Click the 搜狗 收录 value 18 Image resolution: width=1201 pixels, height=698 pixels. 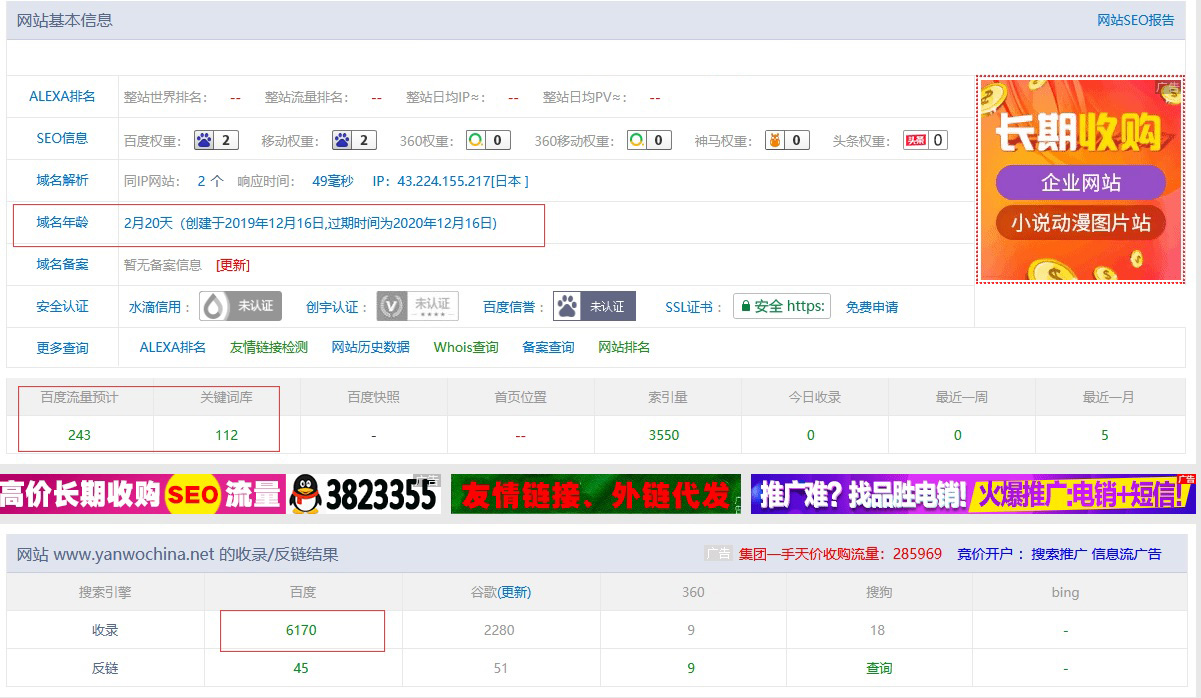tap(878, 630)
